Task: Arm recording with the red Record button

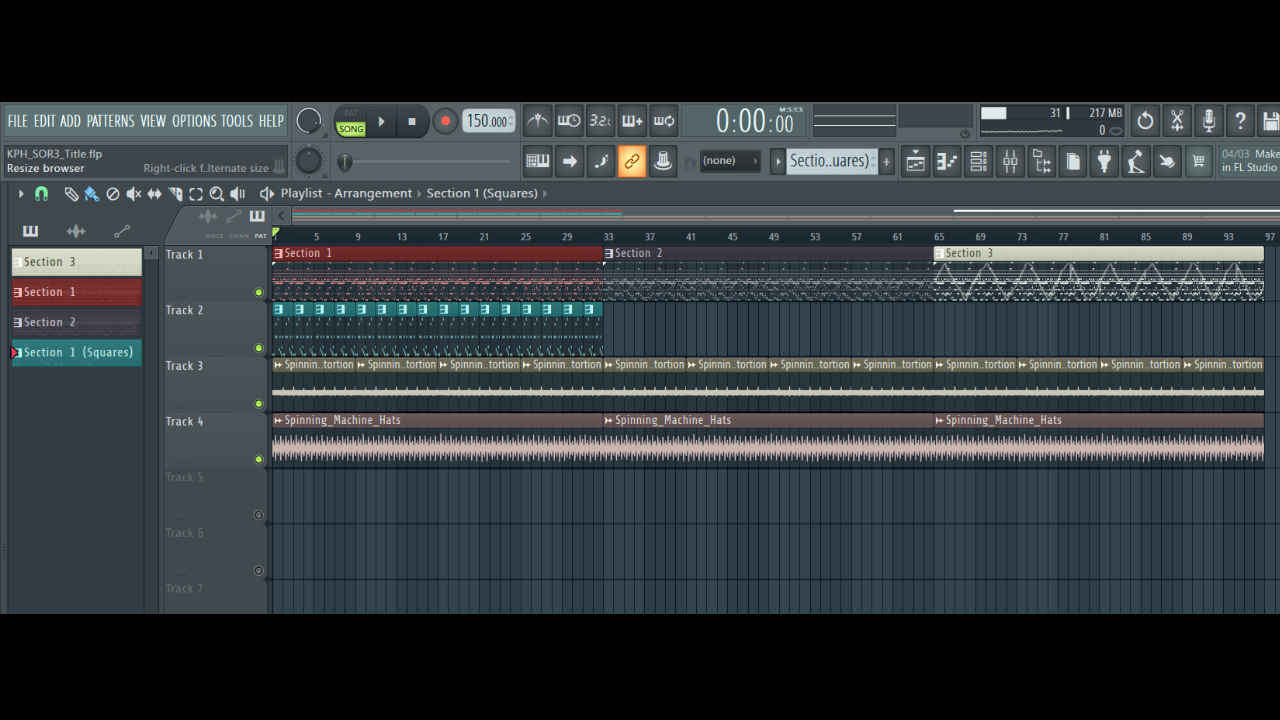Action: point(445,122)
